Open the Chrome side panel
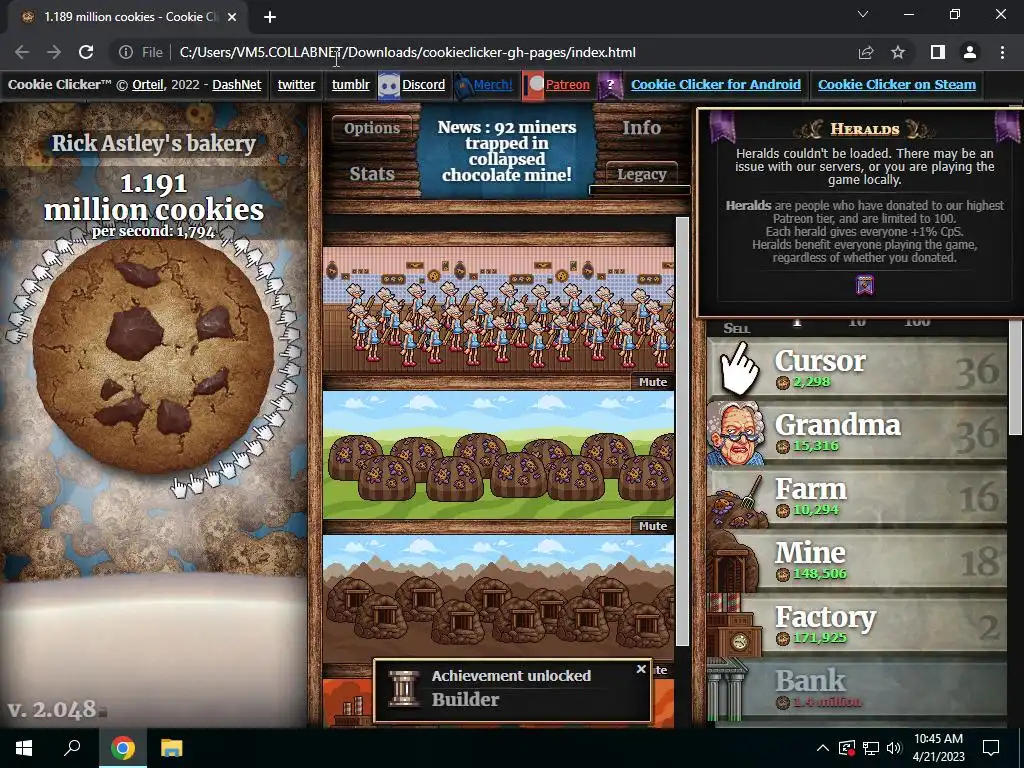 click(x=938, y=52)
